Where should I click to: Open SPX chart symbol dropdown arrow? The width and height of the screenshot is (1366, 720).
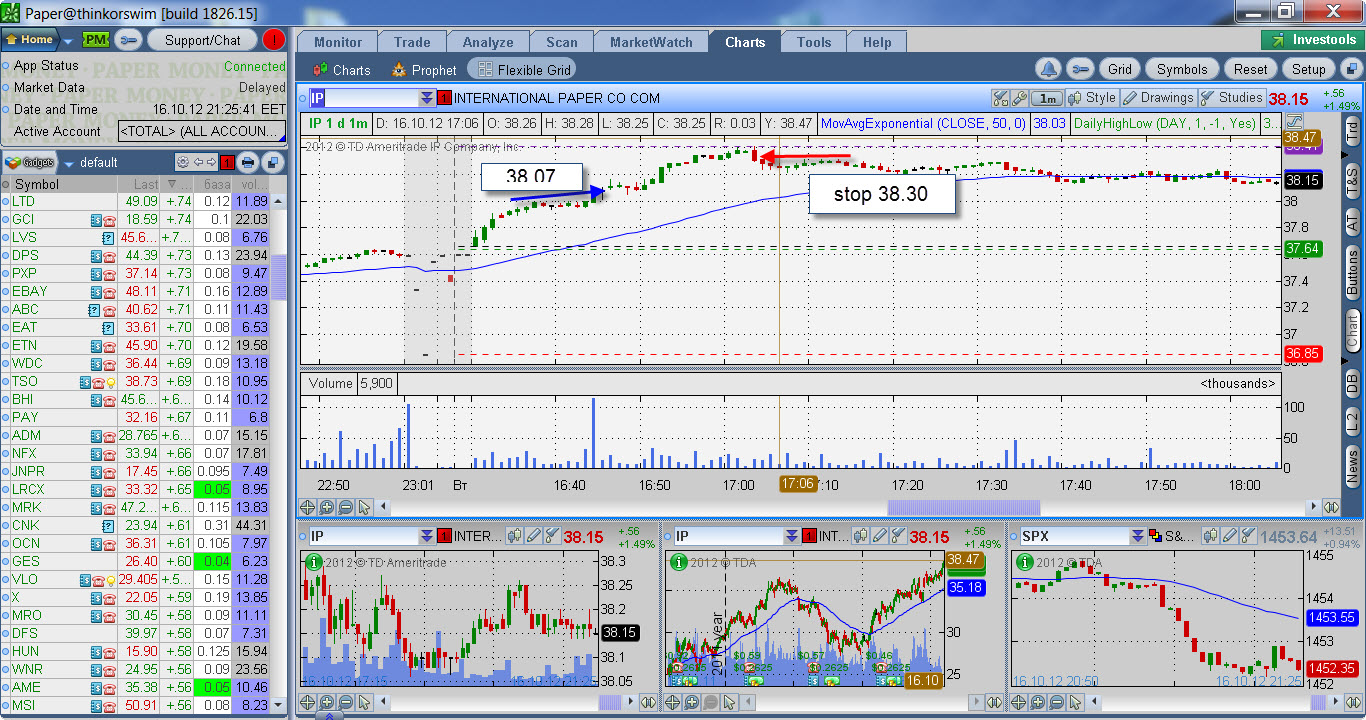pyautogui.click(x=1140, y=536)
